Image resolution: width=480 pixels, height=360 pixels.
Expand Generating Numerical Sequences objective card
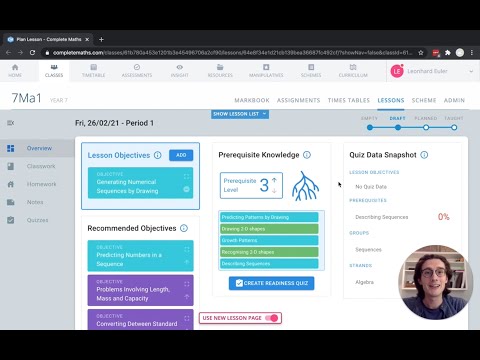(x=186, y=176)
